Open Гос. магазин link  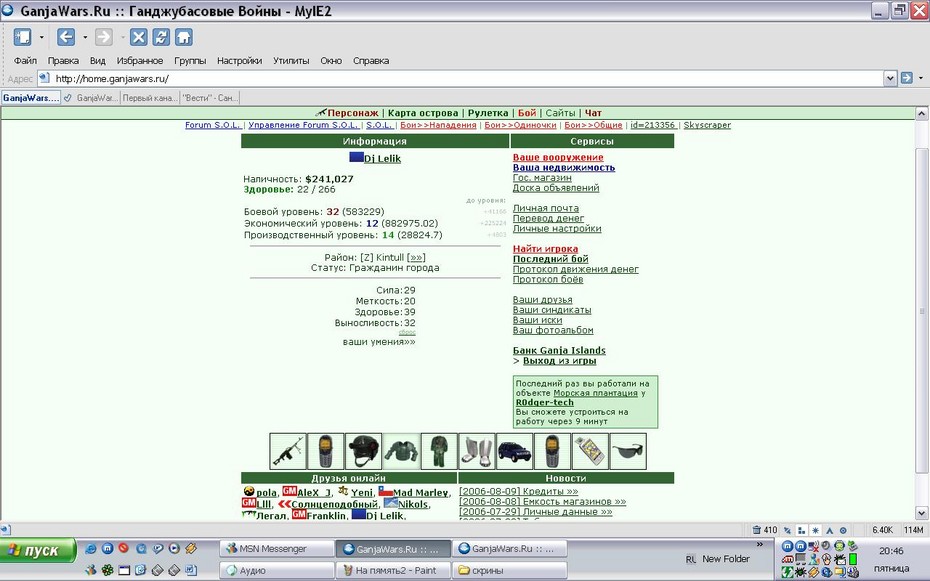pyautogui.click(x=542, y=177)
